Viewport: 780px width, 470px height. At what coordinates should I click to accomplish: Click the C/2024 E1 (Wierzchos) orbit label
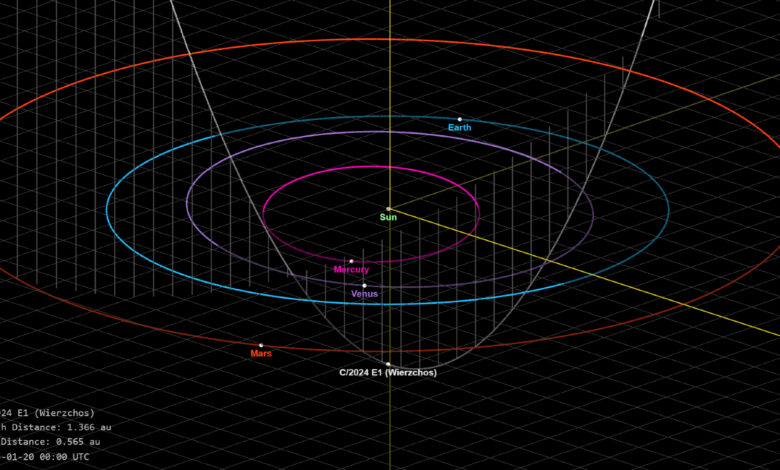(388, 372)
